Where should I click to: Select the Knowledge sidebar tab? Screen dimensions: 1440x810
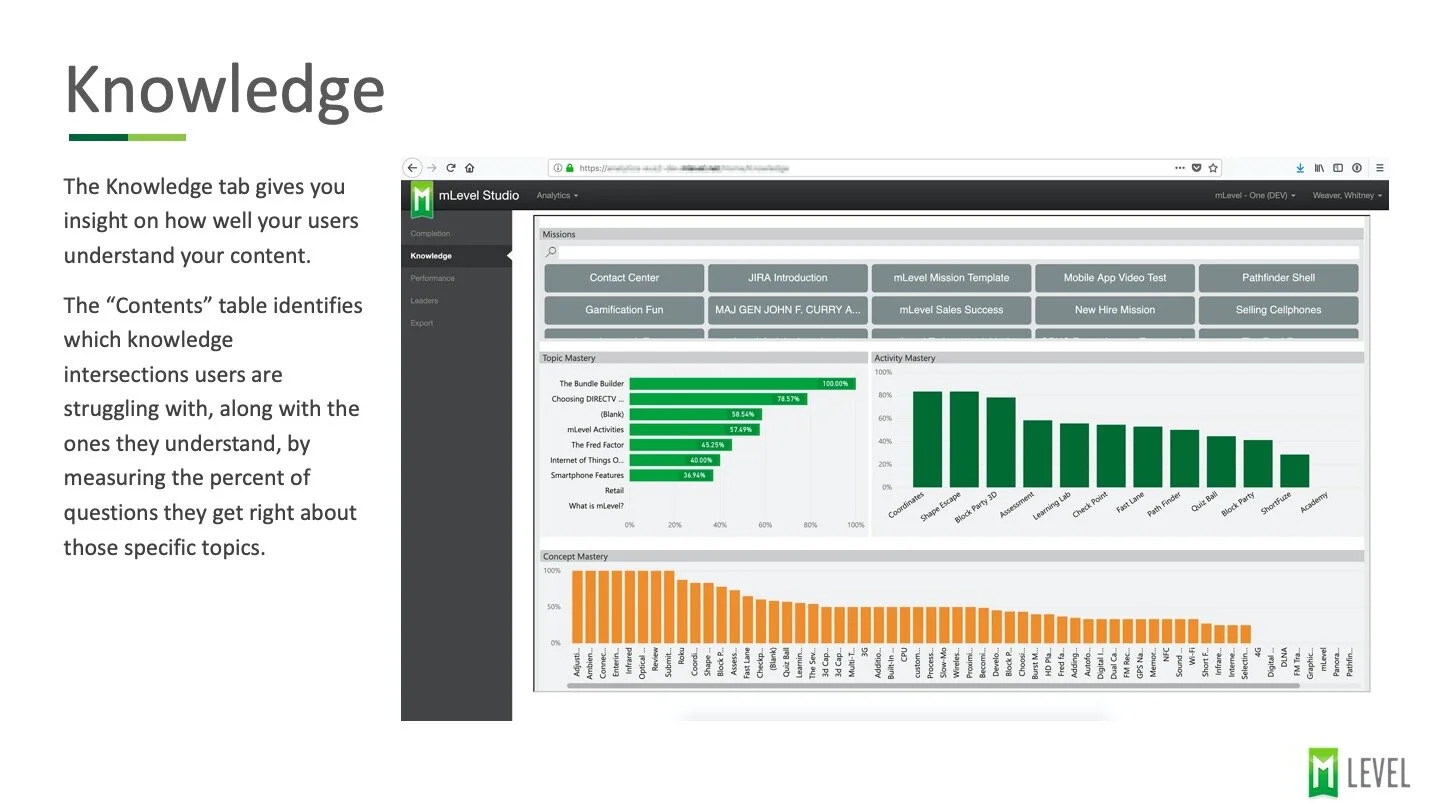pos(456,256)
